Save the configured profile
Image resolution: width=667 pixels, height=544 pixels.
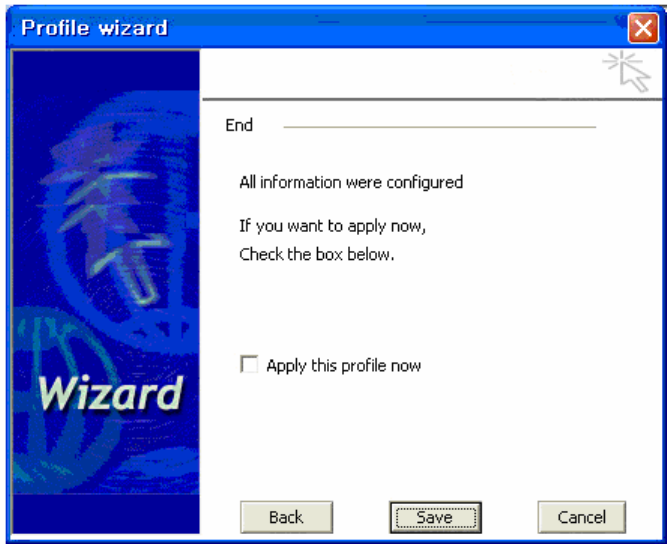point(435,517)
